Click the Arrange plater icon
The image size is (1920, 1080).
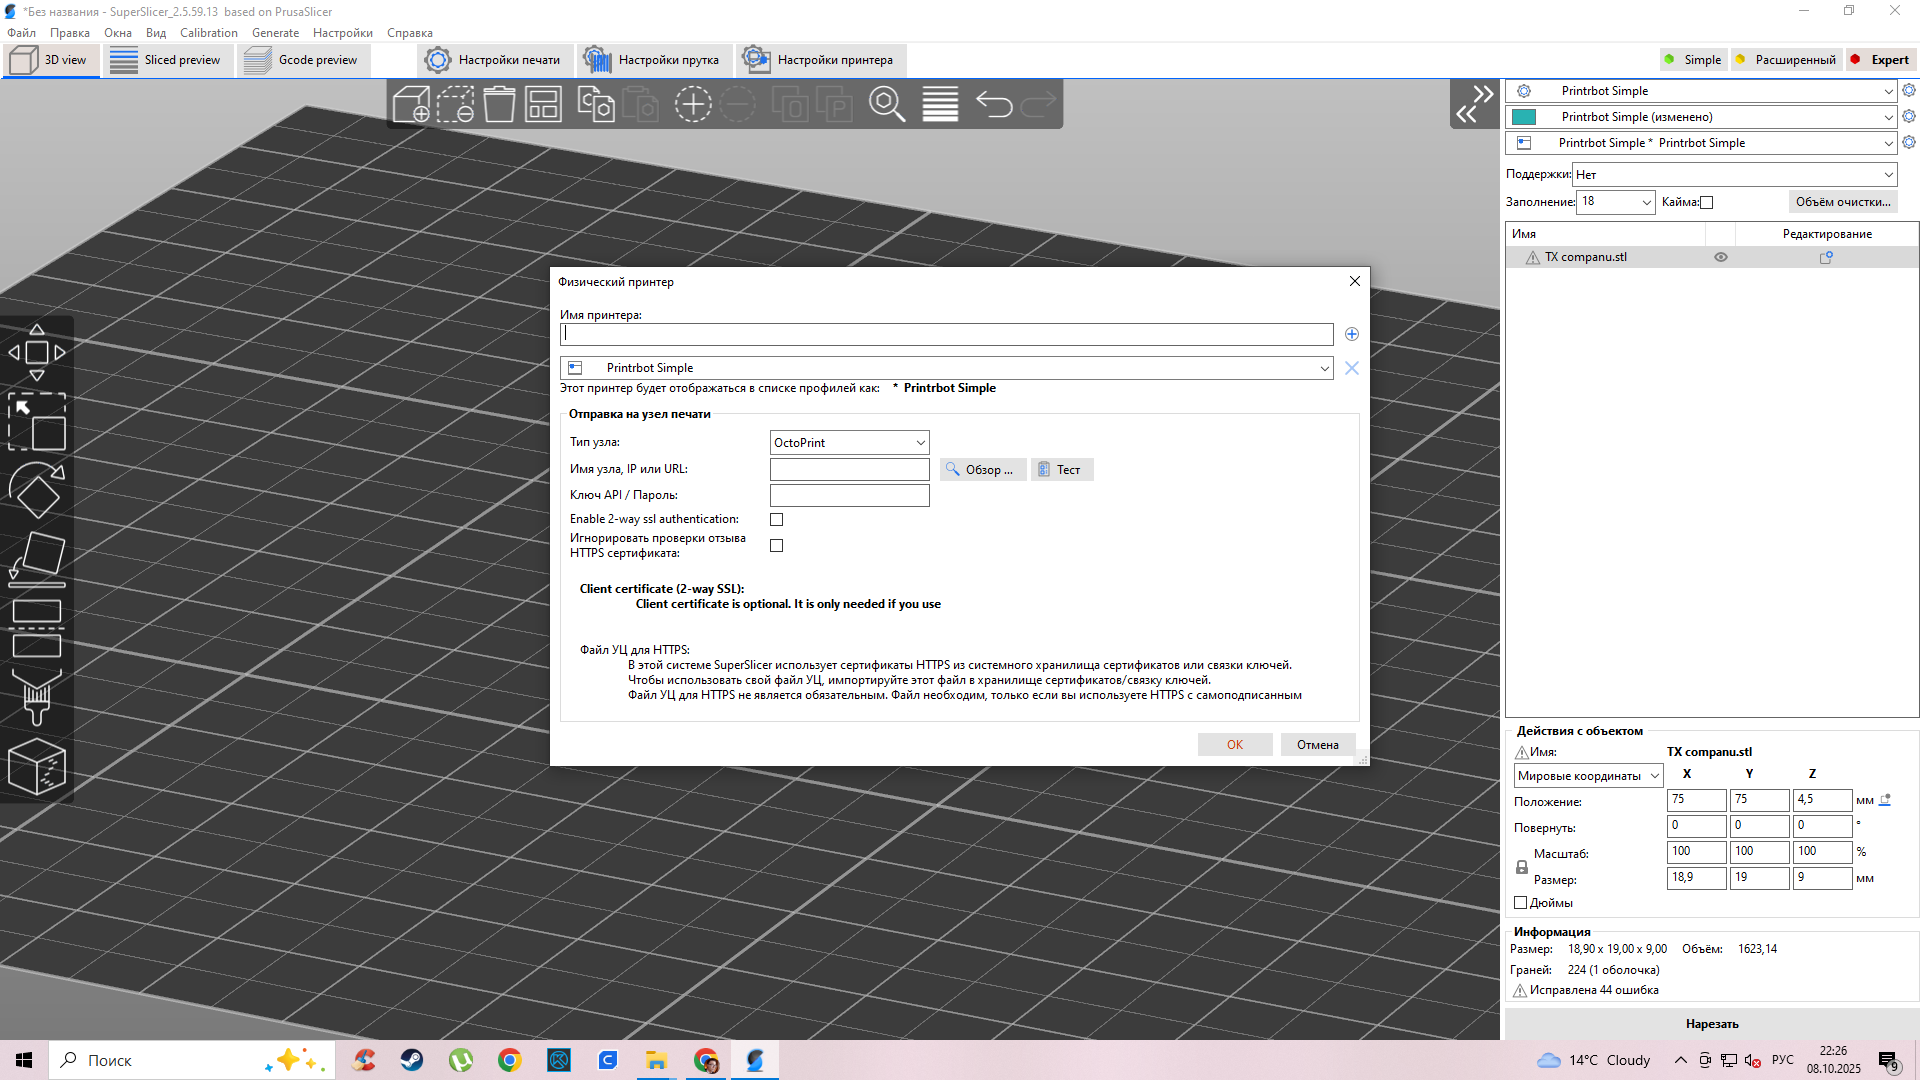click(x=543, y=104)
